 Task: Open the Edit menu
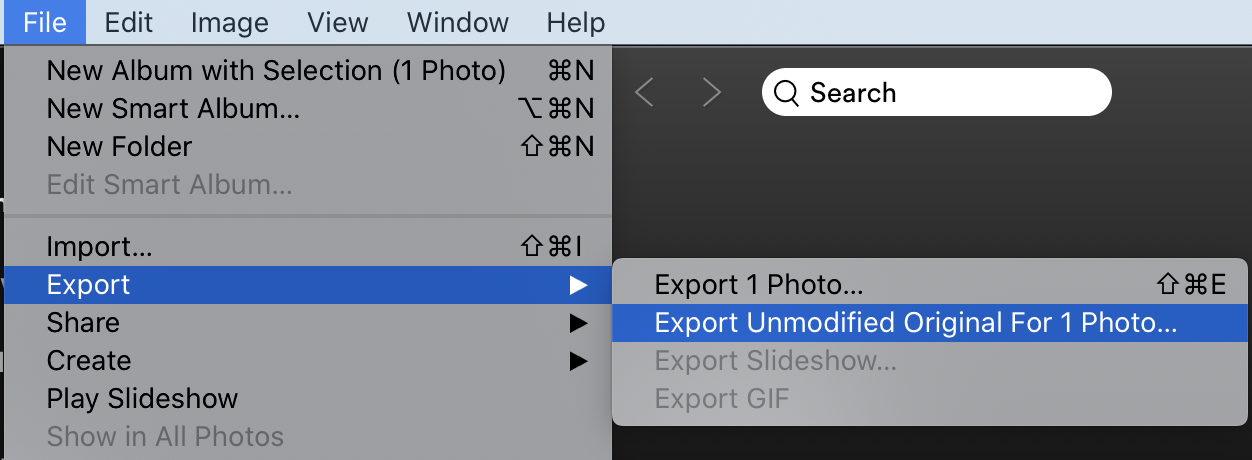pyautogui.click(x=128, y=22)
